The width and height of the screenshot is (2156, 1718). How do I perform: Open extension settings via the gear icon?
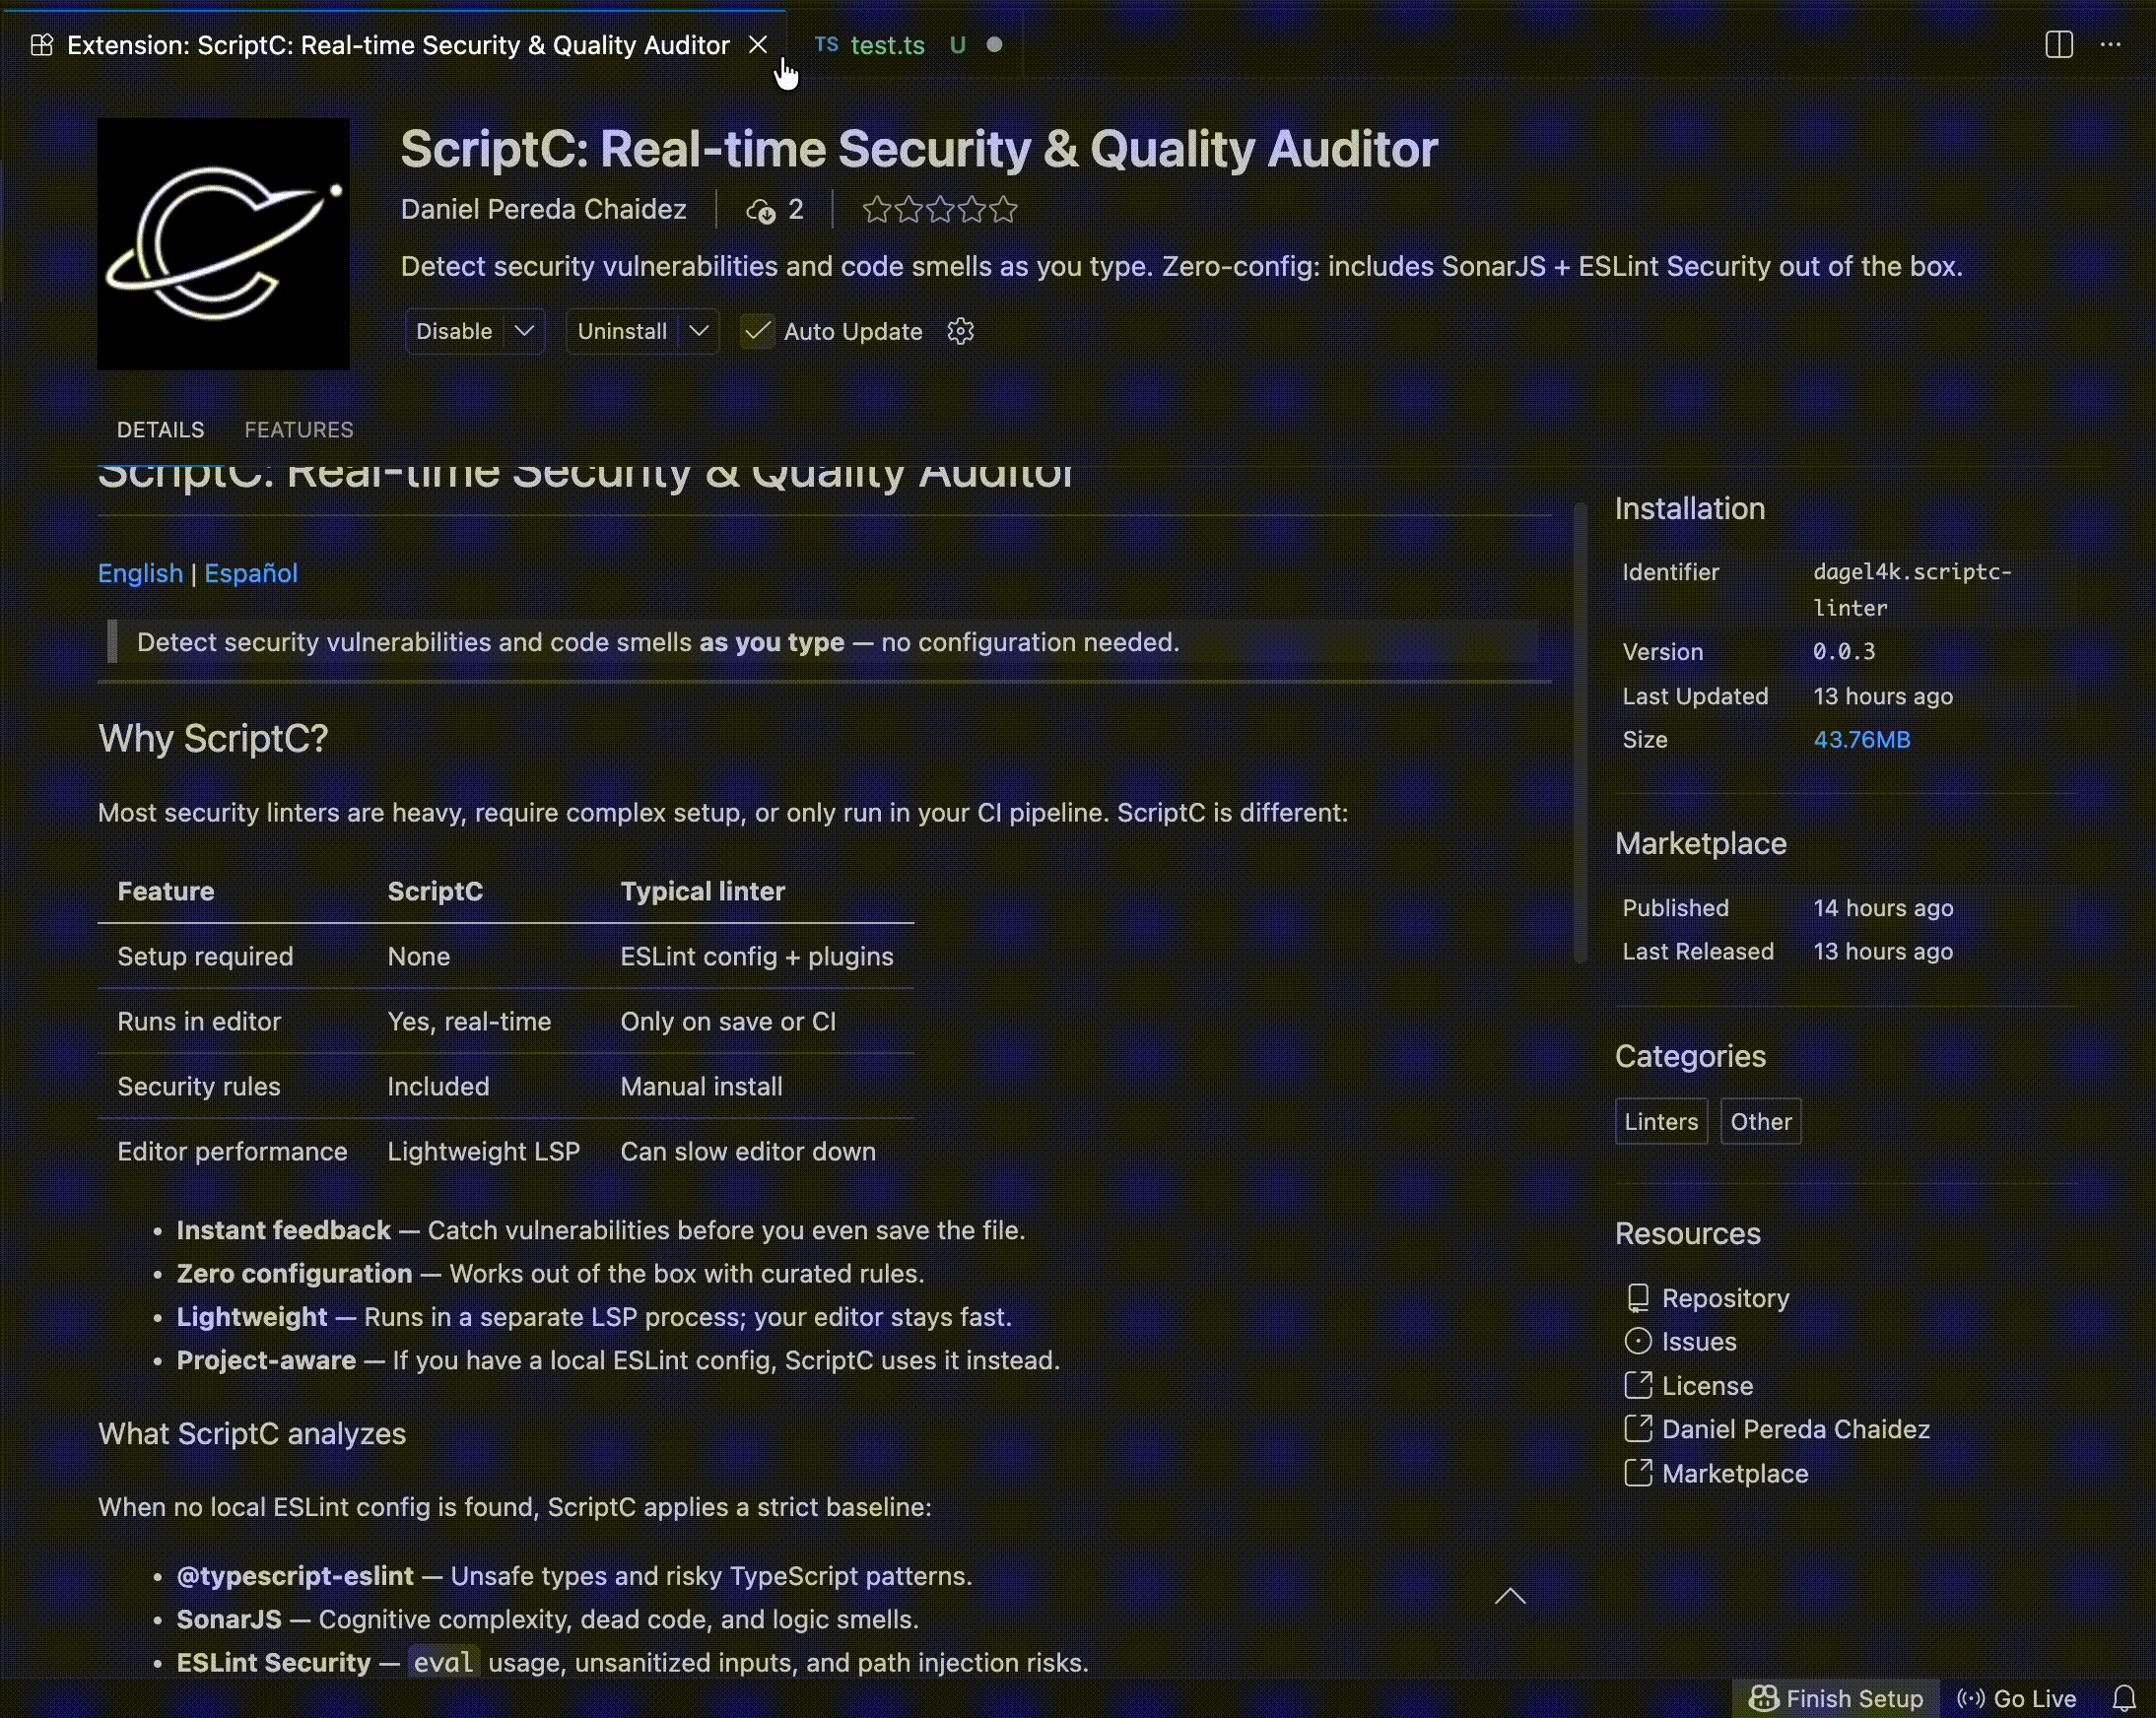pos(959,331)
